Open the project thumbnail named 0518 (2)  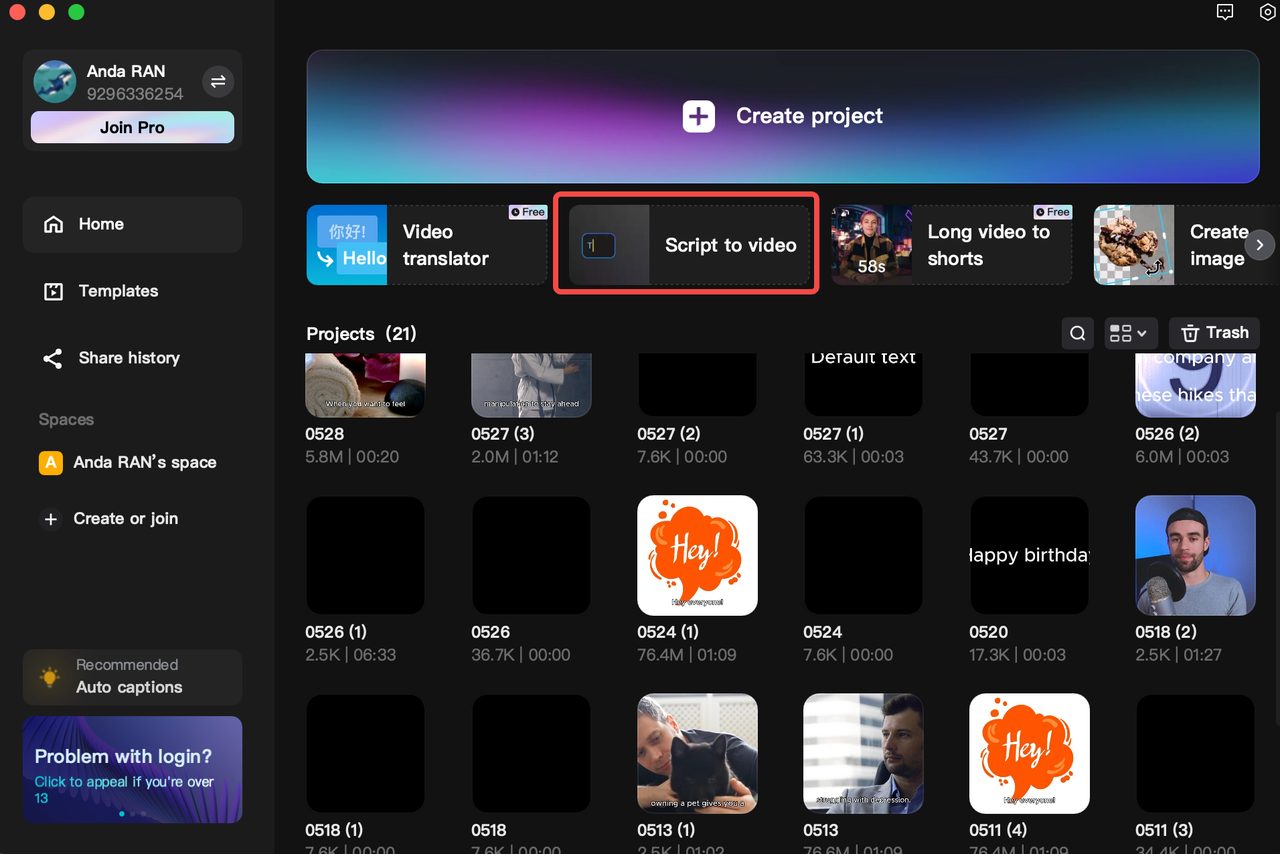click(1195, 555)
